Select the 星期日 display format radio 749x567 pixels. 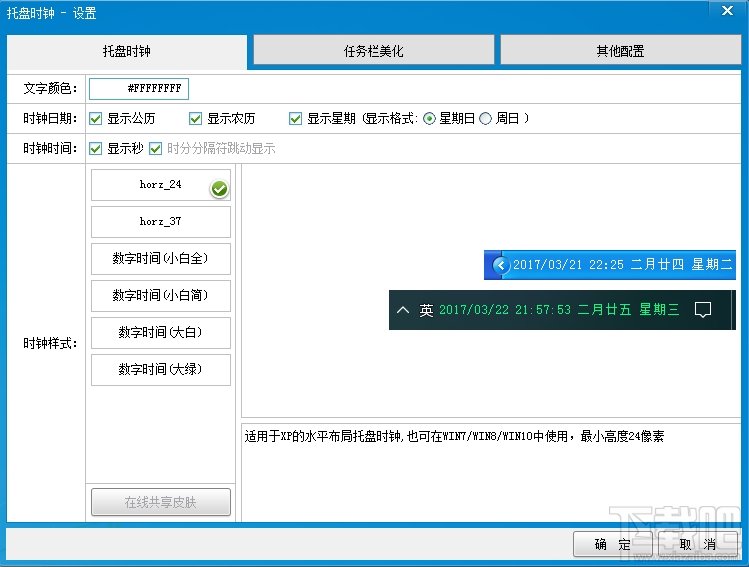pos(429,118)
